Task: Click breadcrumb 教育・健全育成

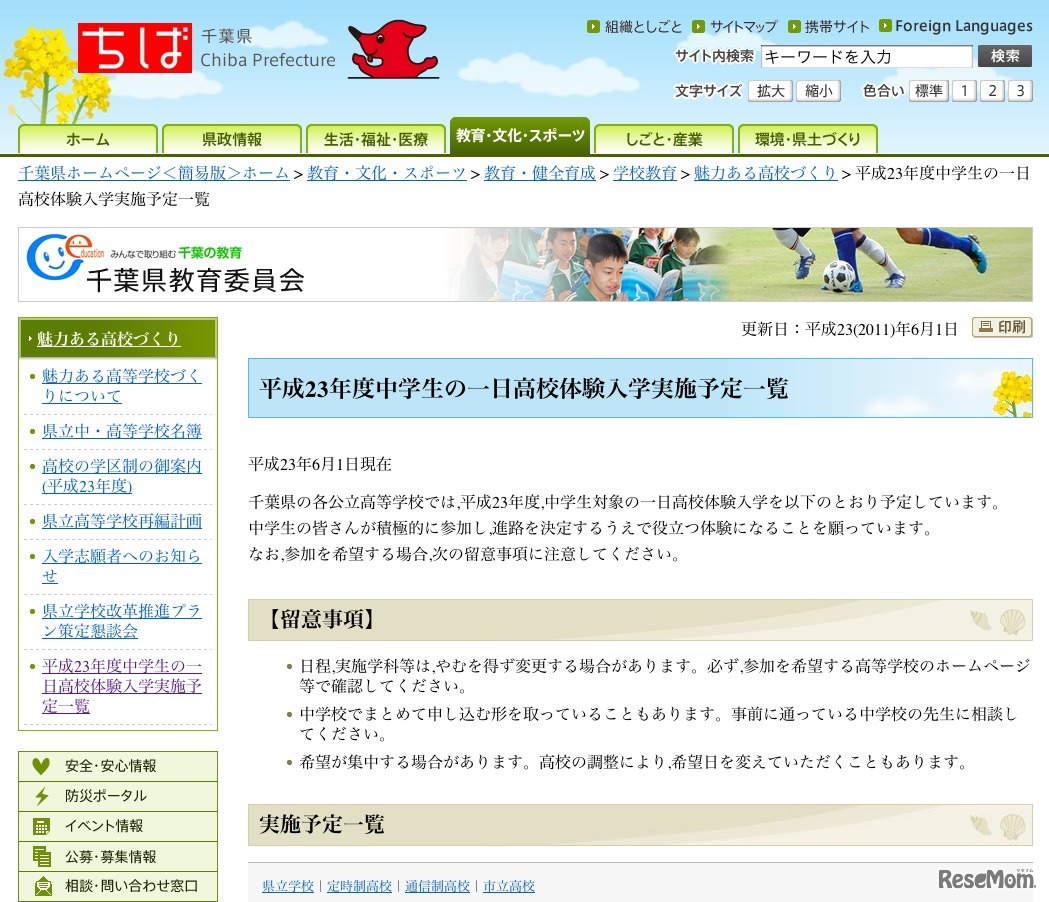Action: coord(539,173)
